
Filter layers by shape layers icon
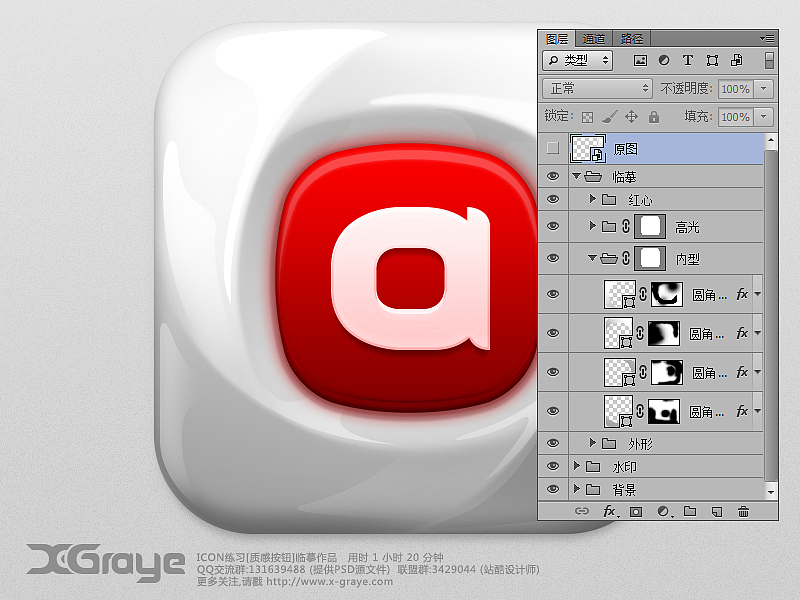(x=712, y=61)
